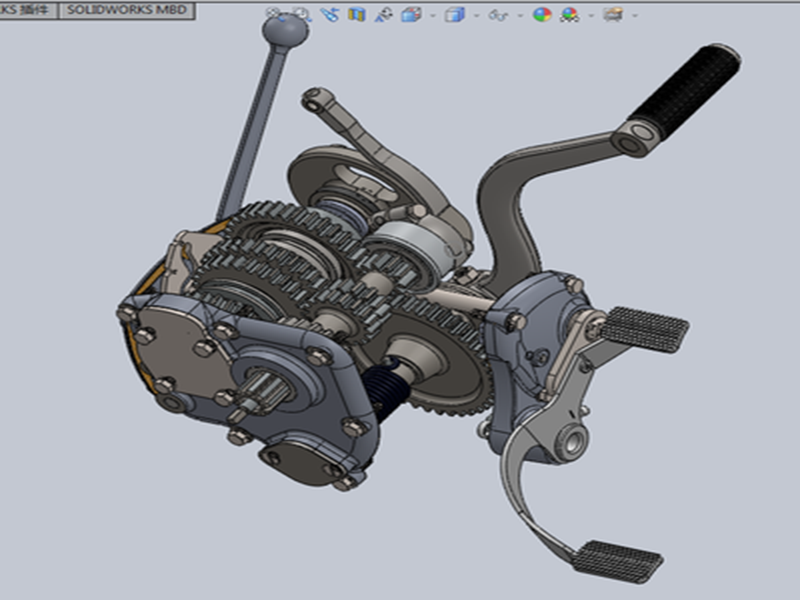This screenshot has height=600, width=800.
Task: Open Dynamic Annotation Views tool
Action: (x=383, y=15)
